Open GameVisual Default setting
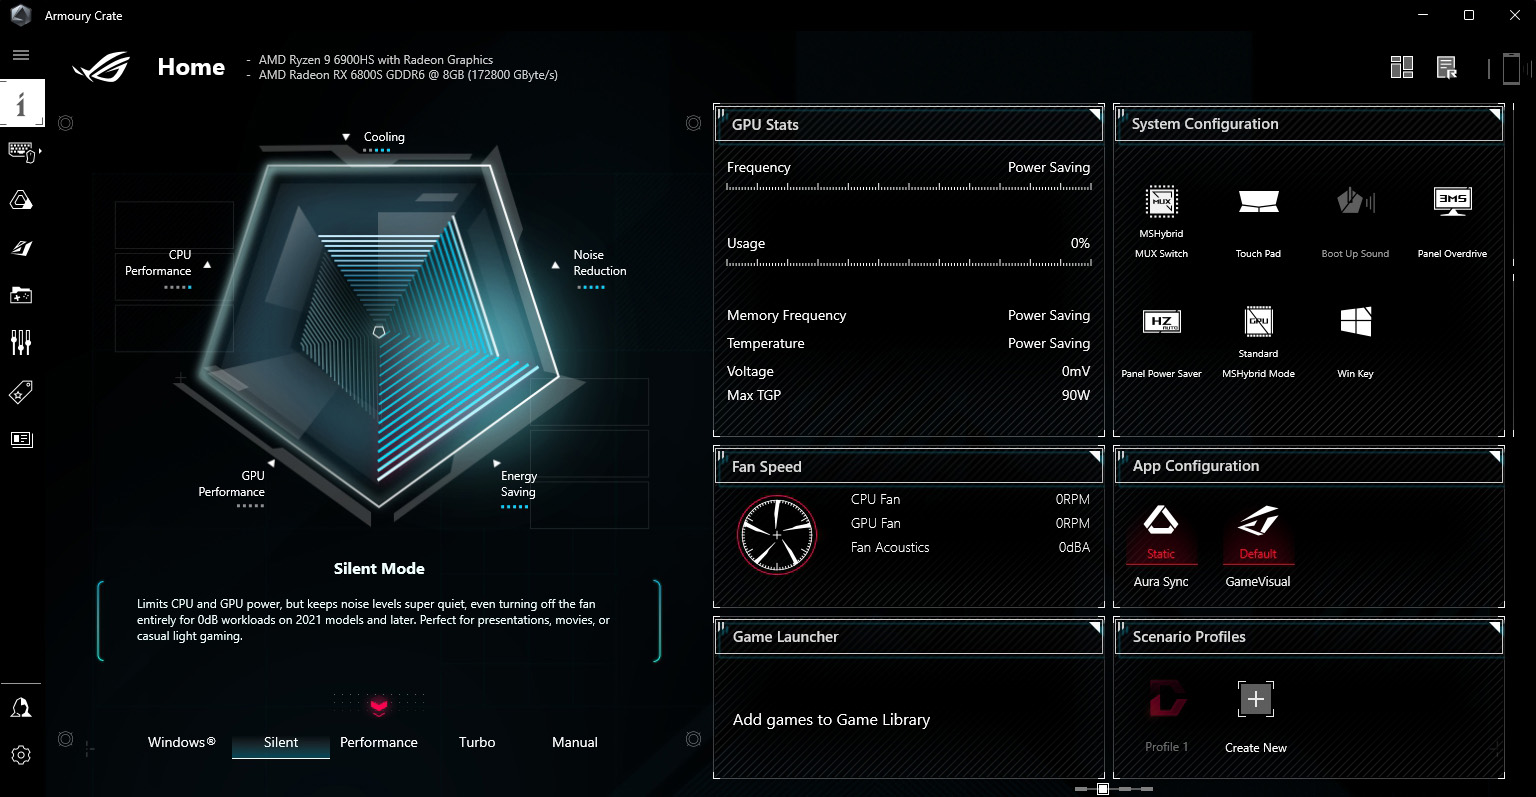Screen dimensions: 1536x797 (1258, 545)
